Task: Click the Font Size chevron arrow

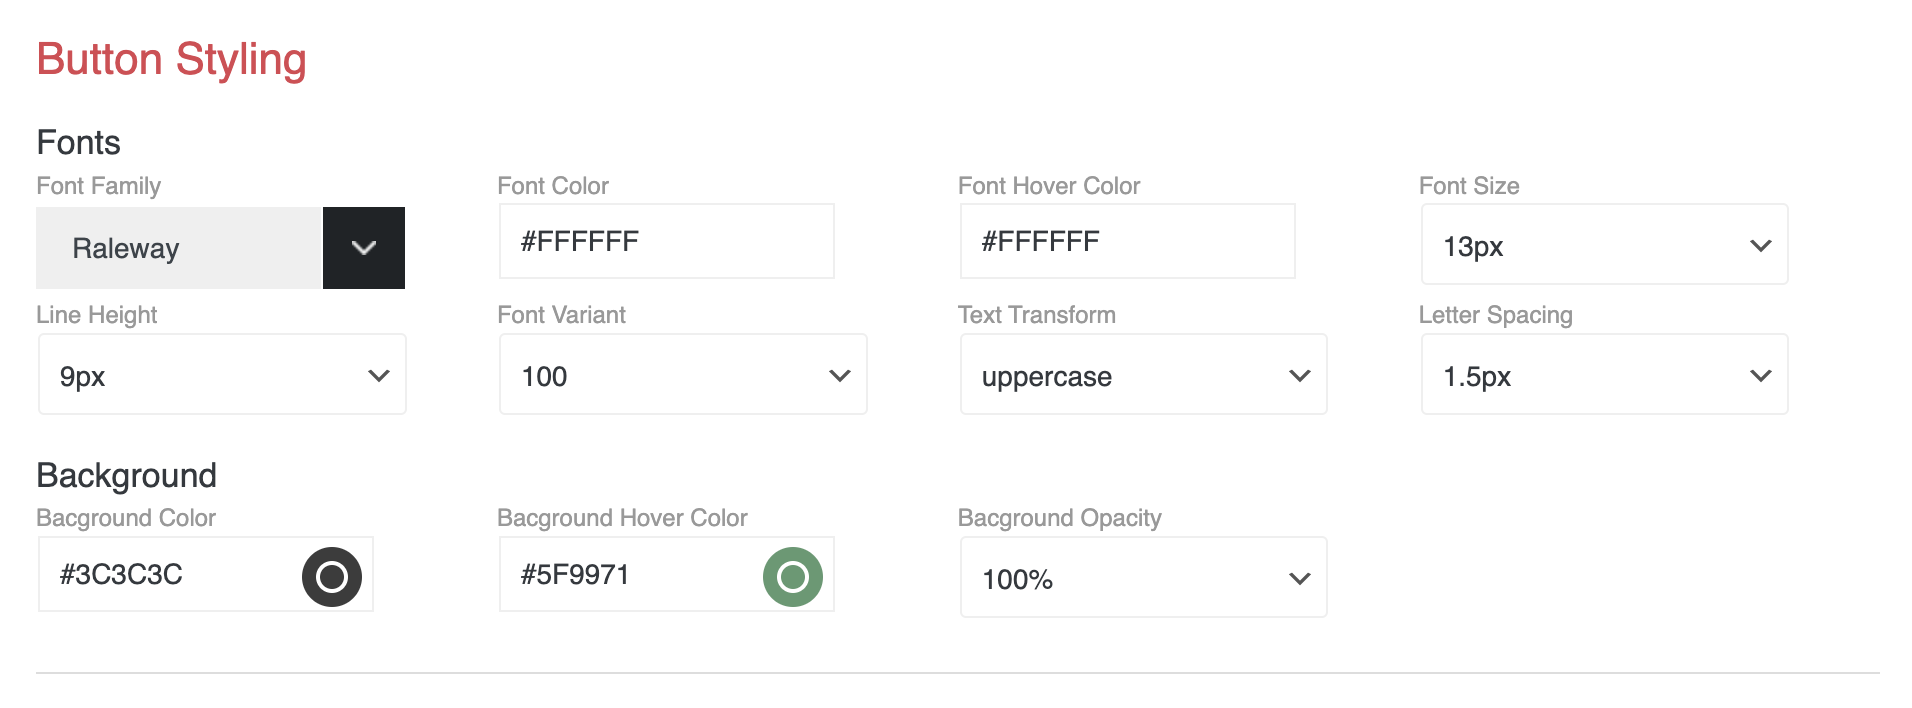Action: point(1761,246)
